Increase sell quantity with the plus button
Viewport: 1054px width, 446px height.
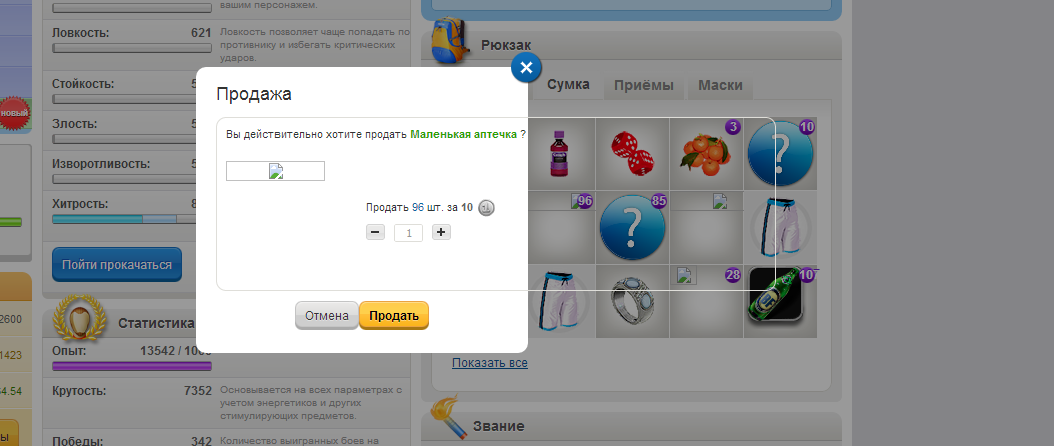(441, 232)
